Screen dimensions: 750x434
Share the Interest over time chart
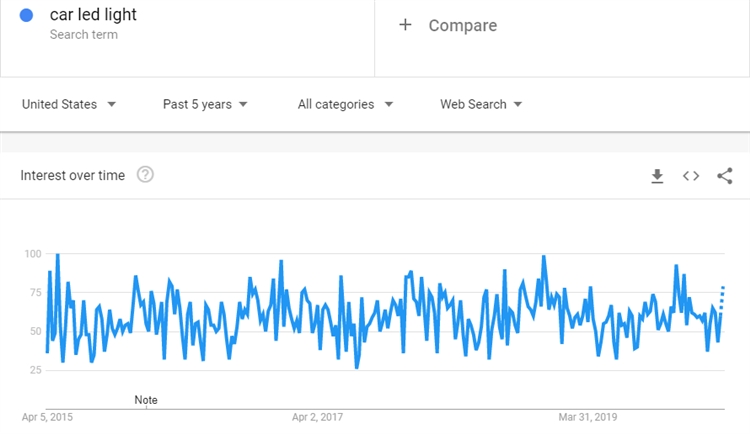(x=725, y=176)
